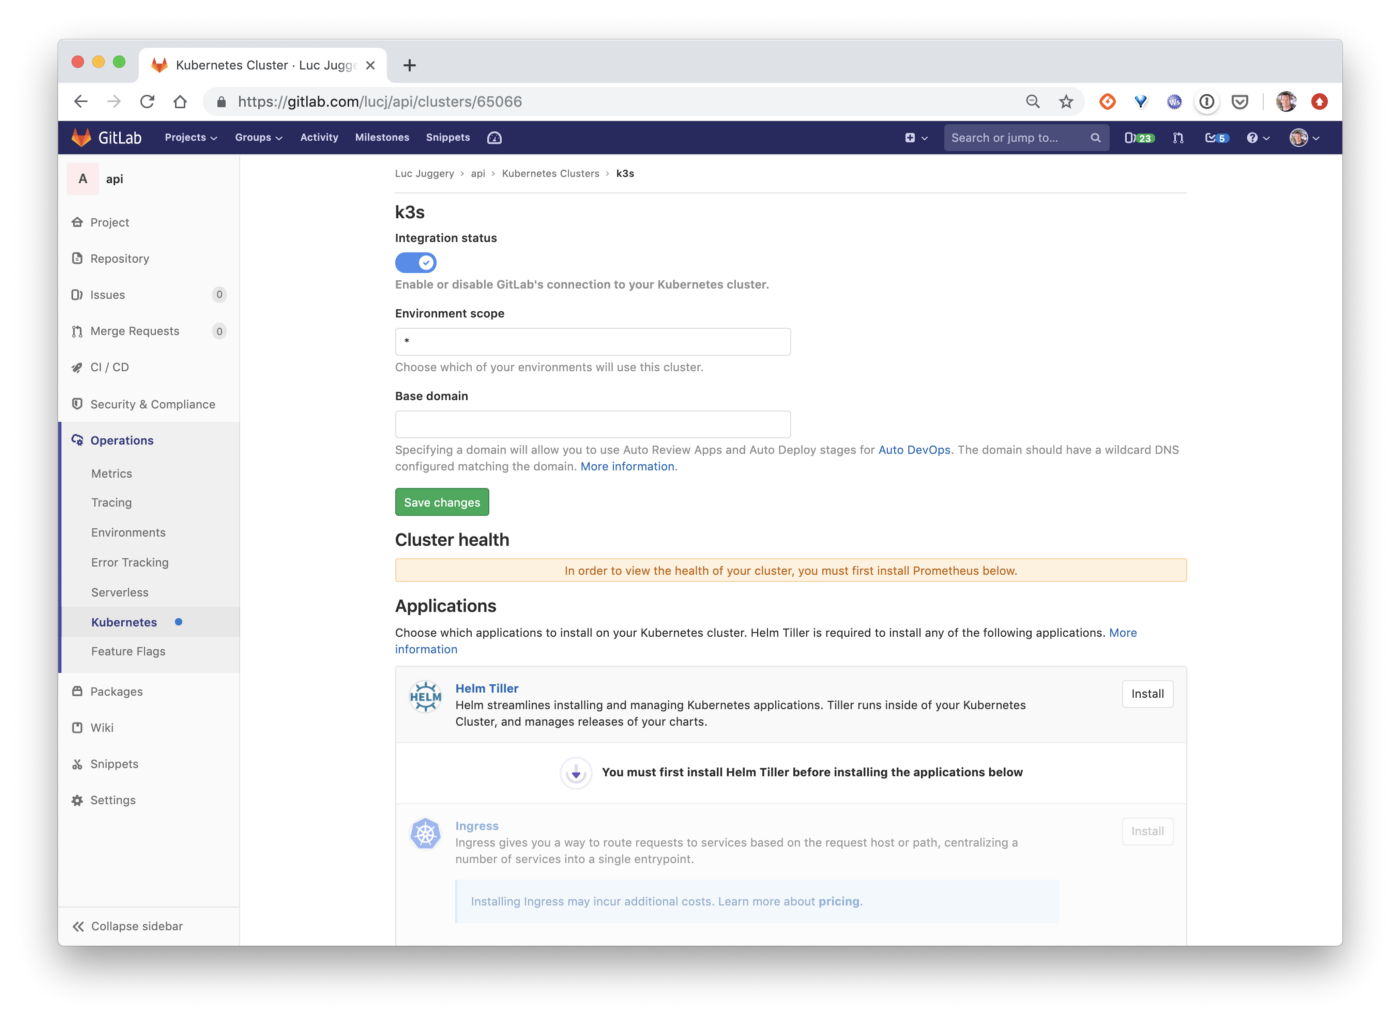
Task: Expand the Groups dropdown in navbar
Action: 258,138
